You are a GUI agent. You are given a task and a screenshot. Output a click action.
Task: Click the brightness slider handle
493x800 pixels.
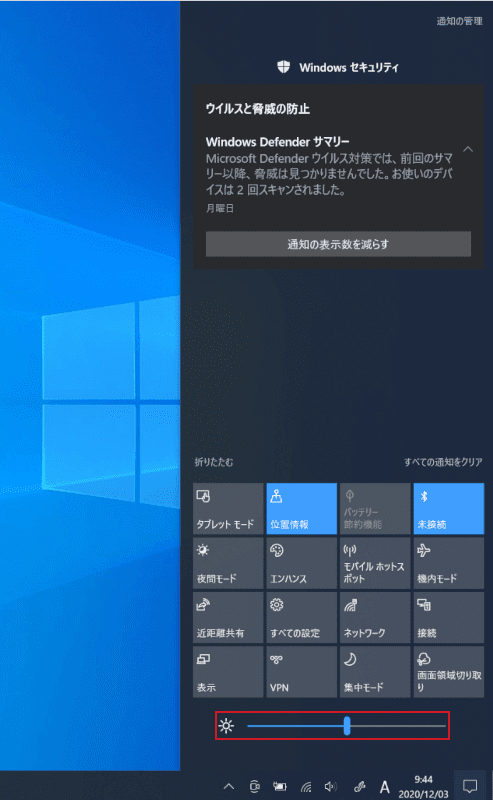click(347, 726)
